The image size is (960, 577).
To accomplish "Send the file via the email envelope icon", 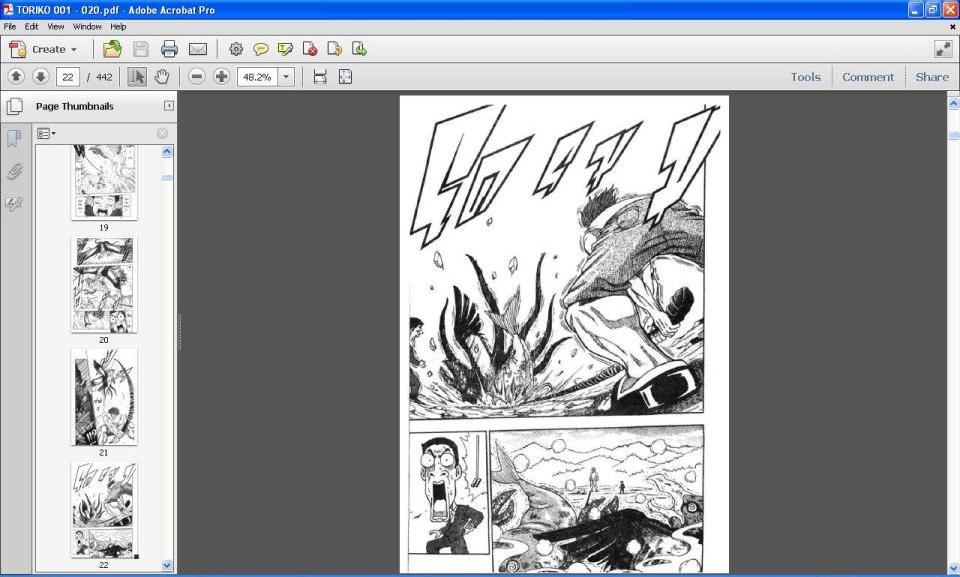I will [x=198, y=49].
